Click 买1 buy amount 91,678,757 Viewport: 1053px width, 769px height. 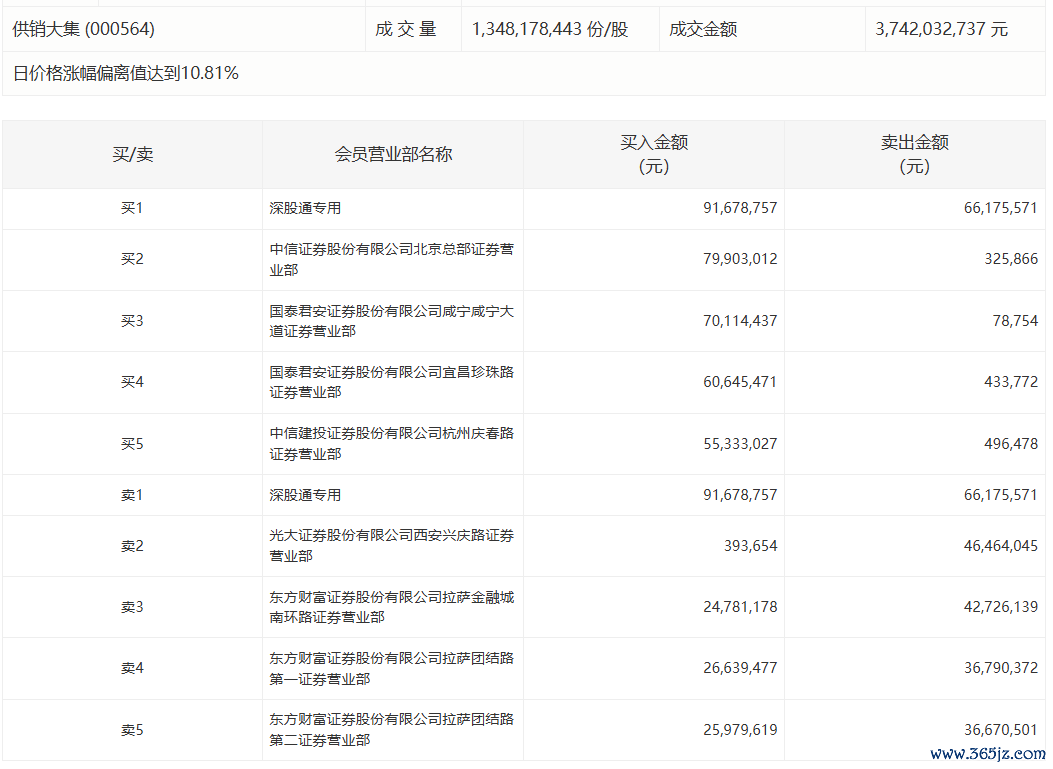(740, 208)
